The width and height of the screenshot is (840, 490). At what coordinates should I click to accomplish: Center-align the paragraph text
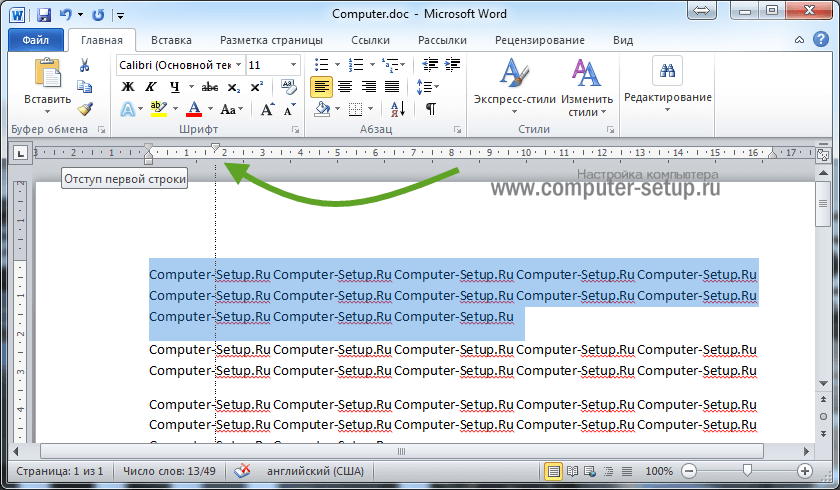click(345, 87)
